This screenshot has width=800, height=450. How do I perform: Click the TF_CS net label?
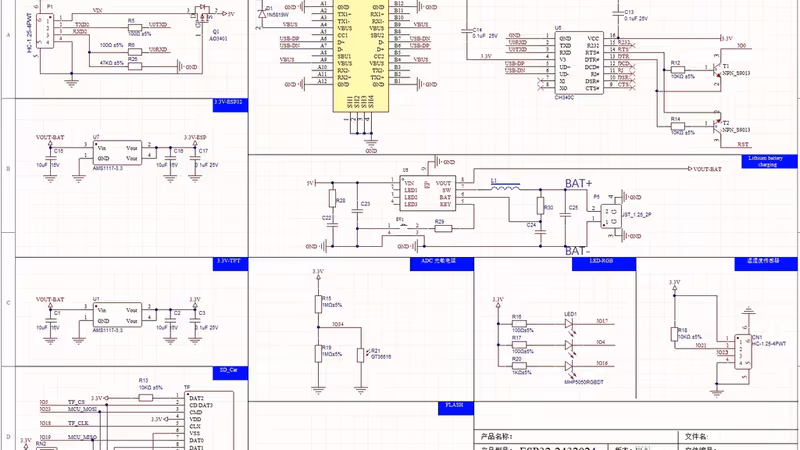76,402
